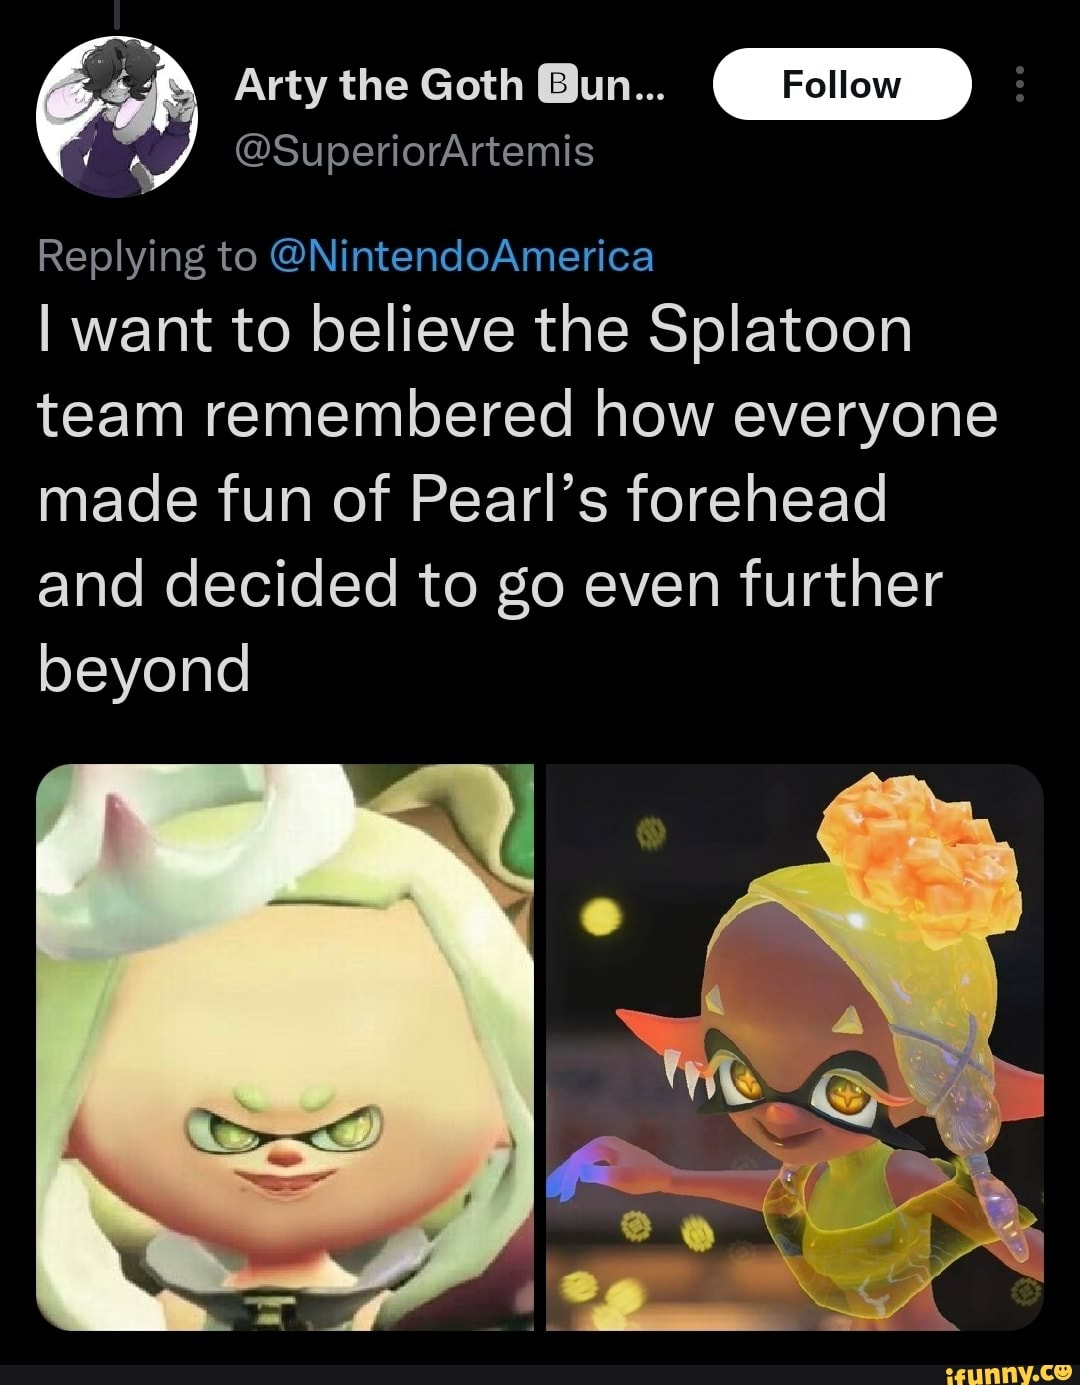The image size is (1080, 1385).
Task: Open the left Pearl image
Action: tap(285, 1047)
